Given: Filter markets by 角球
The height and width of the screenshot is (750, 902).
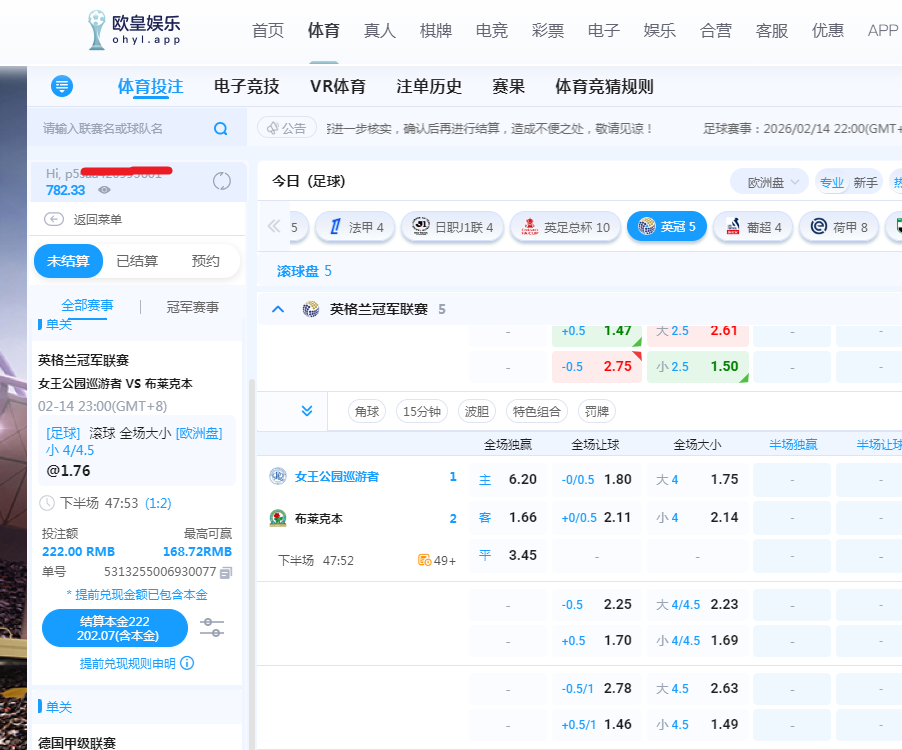Looking at the screenshot, I should click(366, 411).
